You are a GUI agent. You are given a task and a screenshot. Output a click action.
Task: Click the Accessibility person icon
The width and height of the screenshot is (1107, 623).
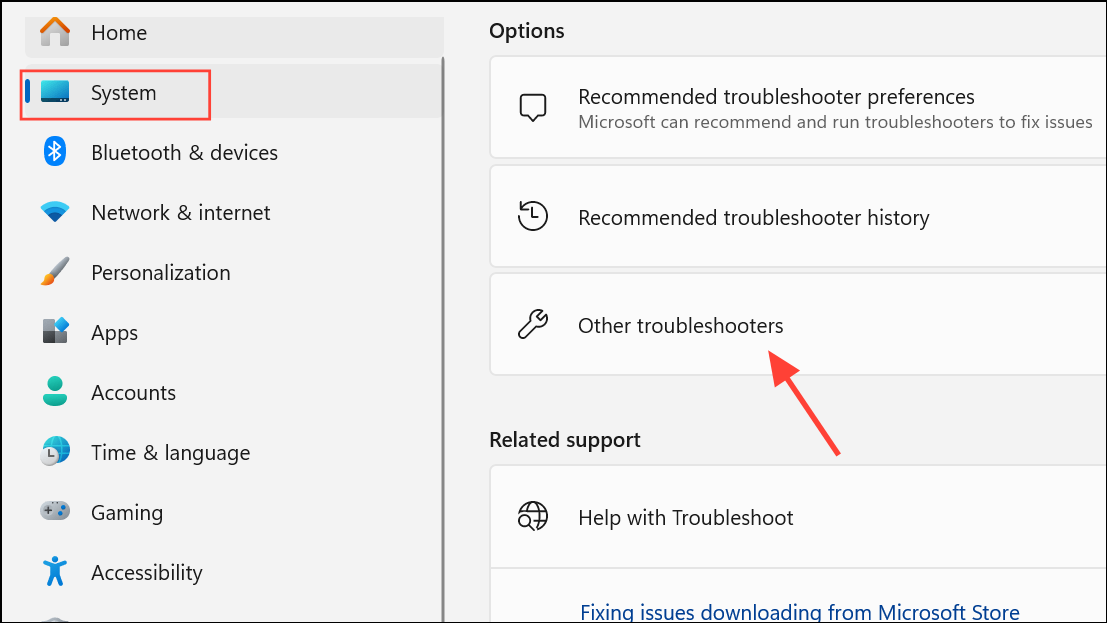(x=53, y=572)
